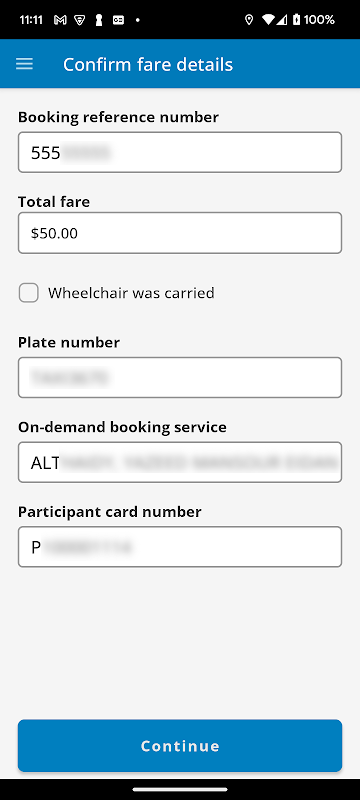360x800 pixels.
Task: Edit the Booking reference number field
Action: pos(180,152)
